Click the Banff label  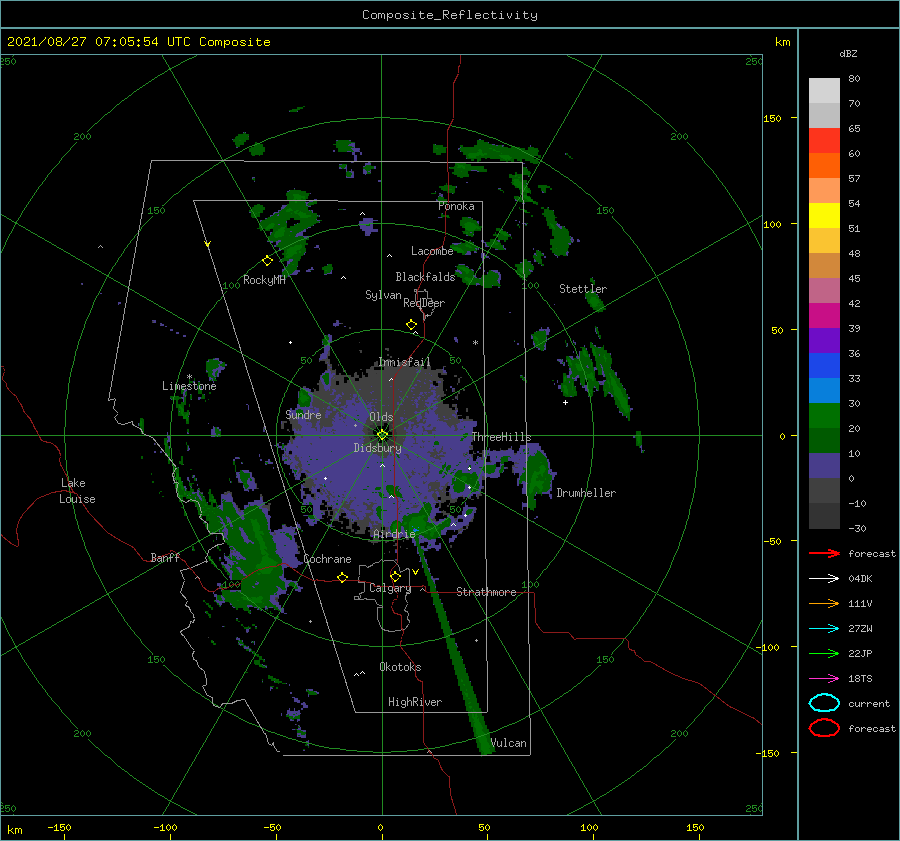click(165, 557)
